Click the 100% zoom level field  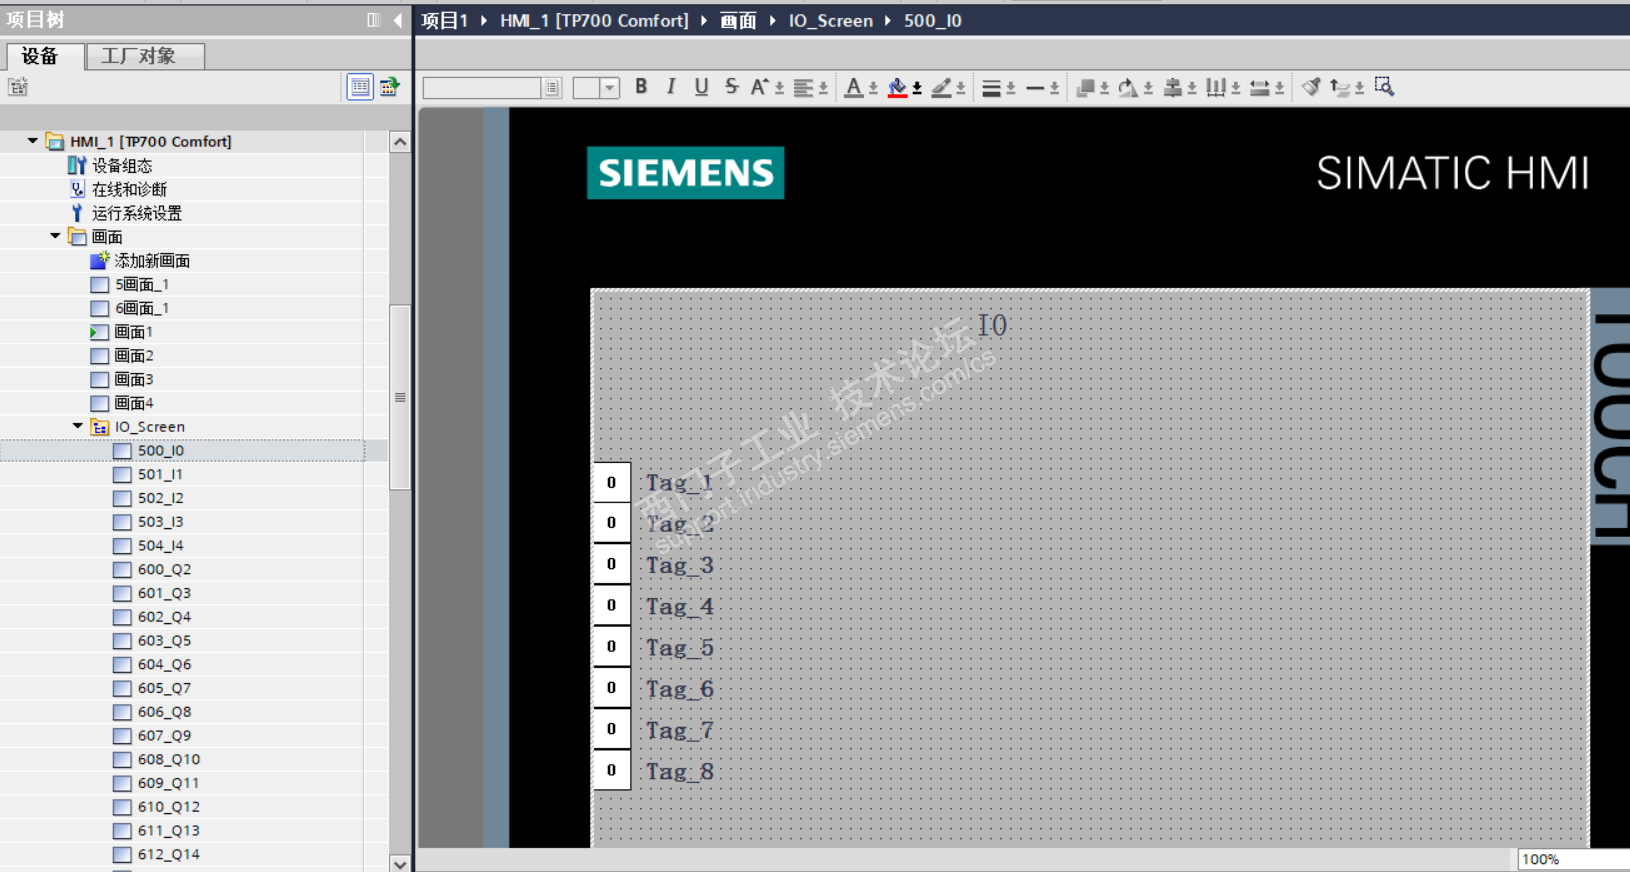[x=1573, y=859]
